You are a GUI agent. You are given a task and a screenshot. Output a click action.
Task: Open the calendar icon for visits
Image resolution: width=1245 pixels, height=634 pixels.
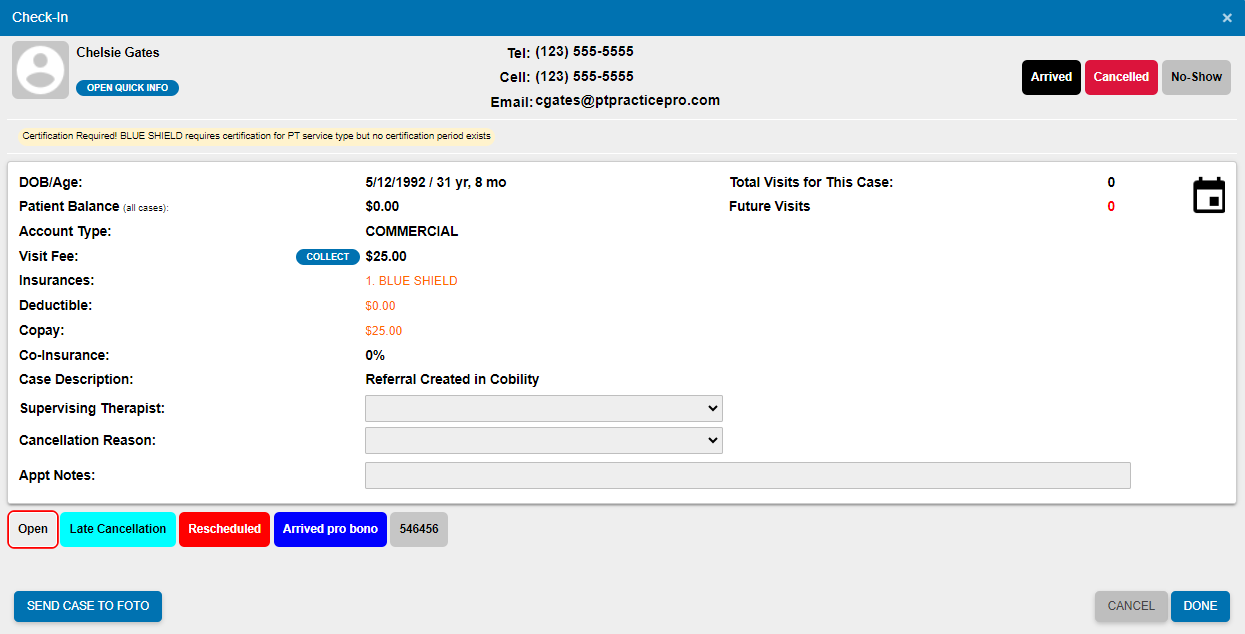tap(1208, 195)
